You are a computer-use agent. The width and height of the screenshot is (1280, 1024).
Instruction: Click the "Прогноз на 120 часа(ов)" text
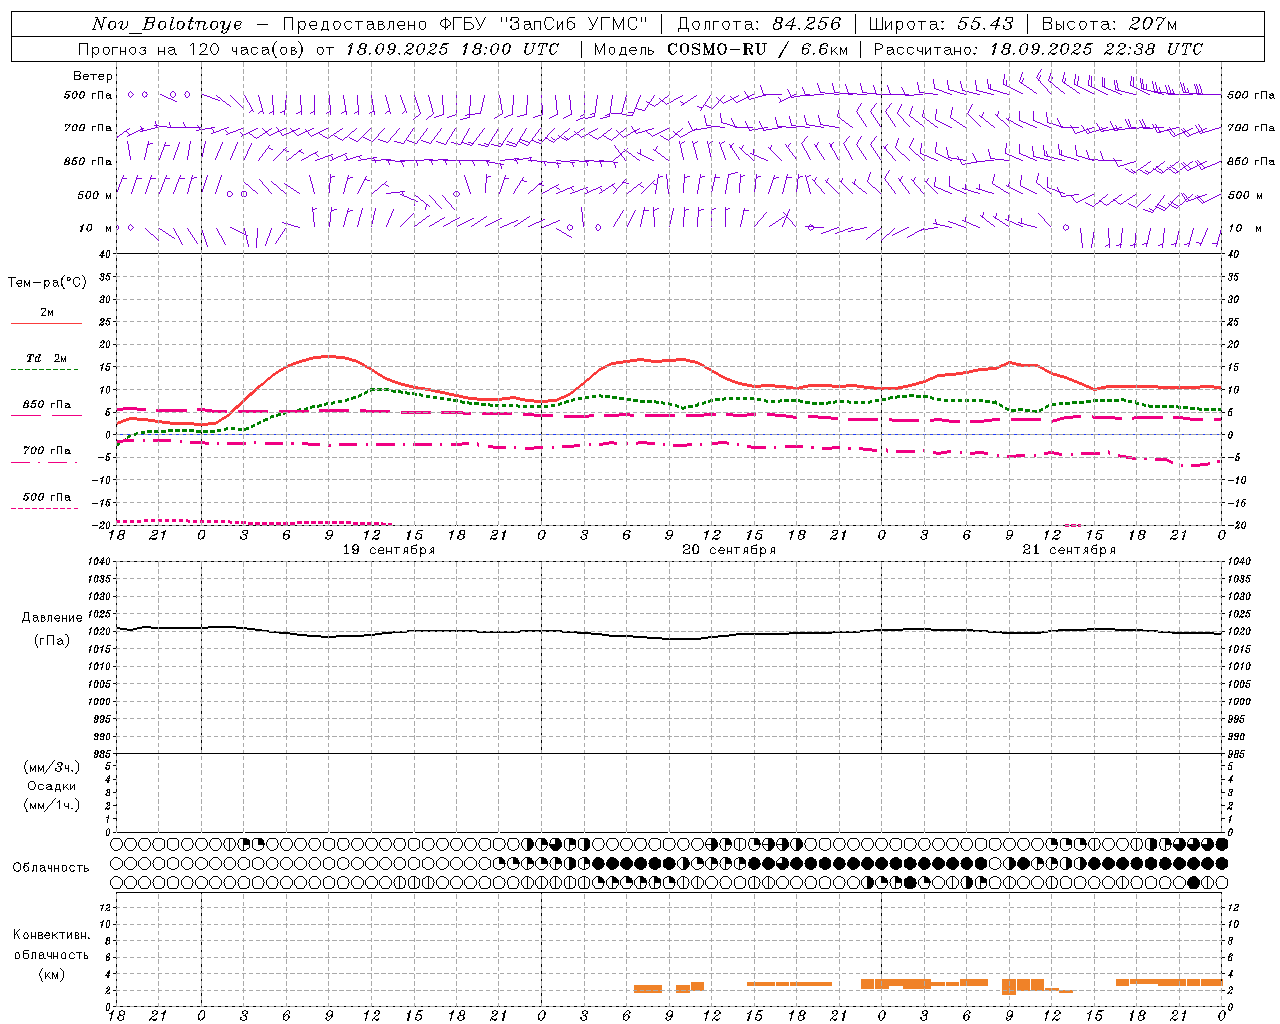(x=192, y=49)
